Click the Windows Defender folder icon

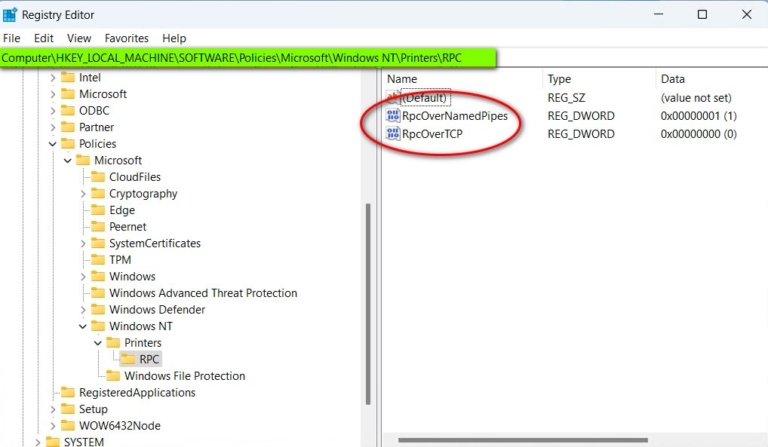pos(98,310)
